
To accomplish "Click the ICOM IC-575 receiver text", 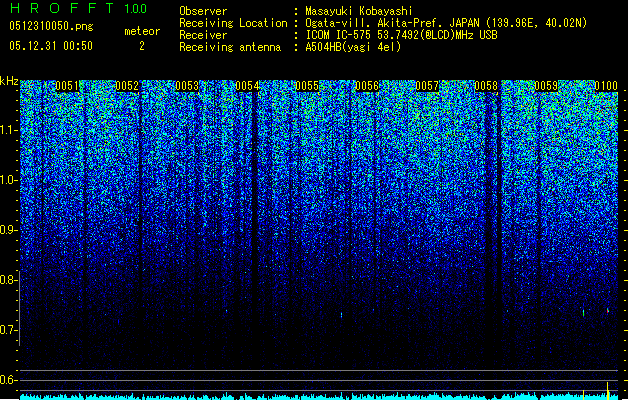I will click(401, 35).
